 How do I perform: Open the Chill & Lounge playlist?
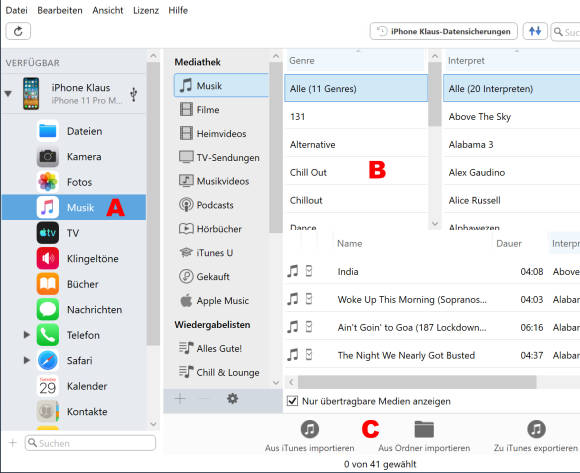221,372
